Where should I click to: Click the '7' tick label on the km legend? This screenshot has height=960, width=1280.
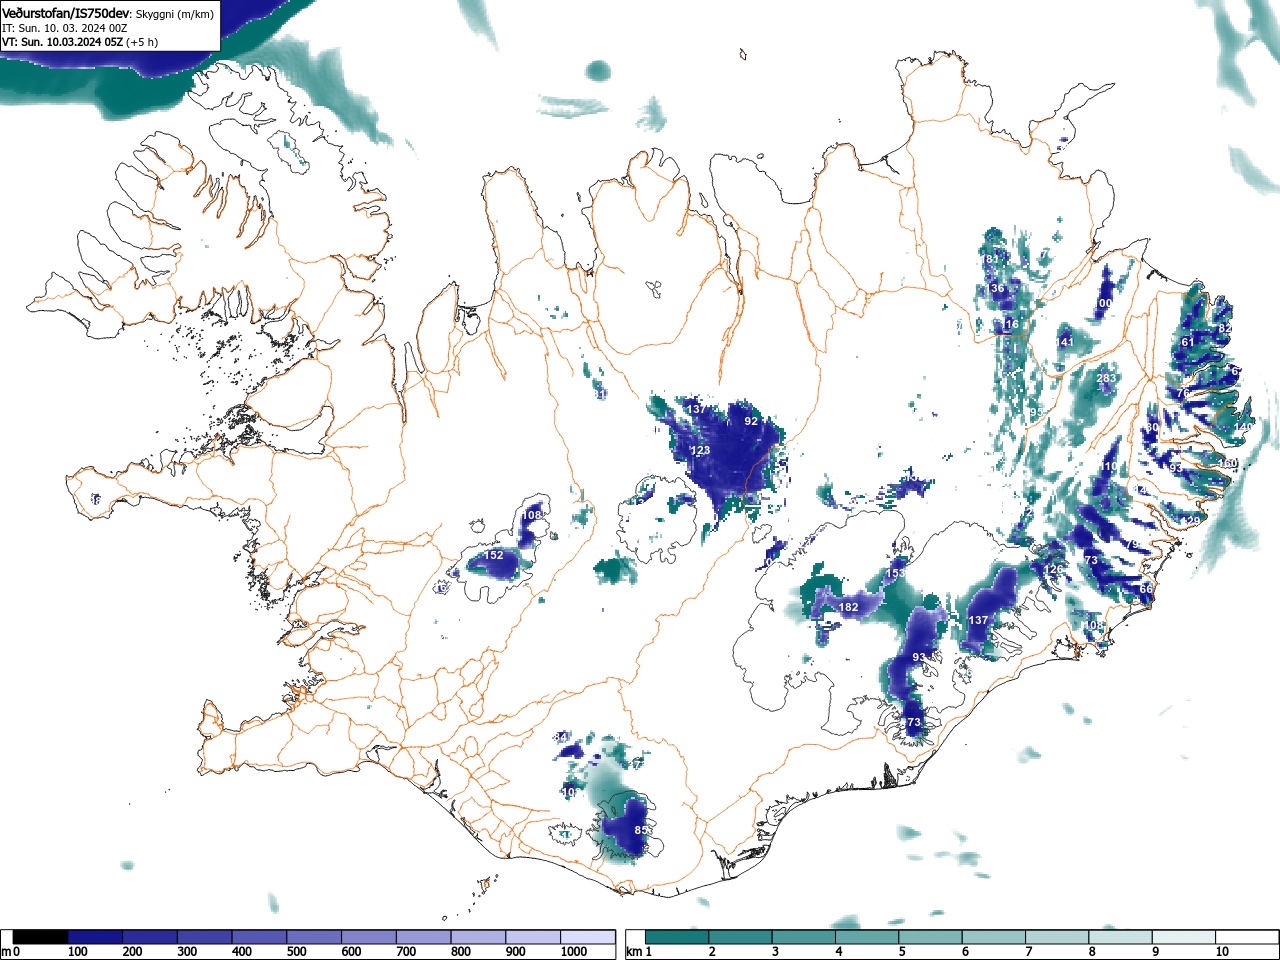[1029, 952]
